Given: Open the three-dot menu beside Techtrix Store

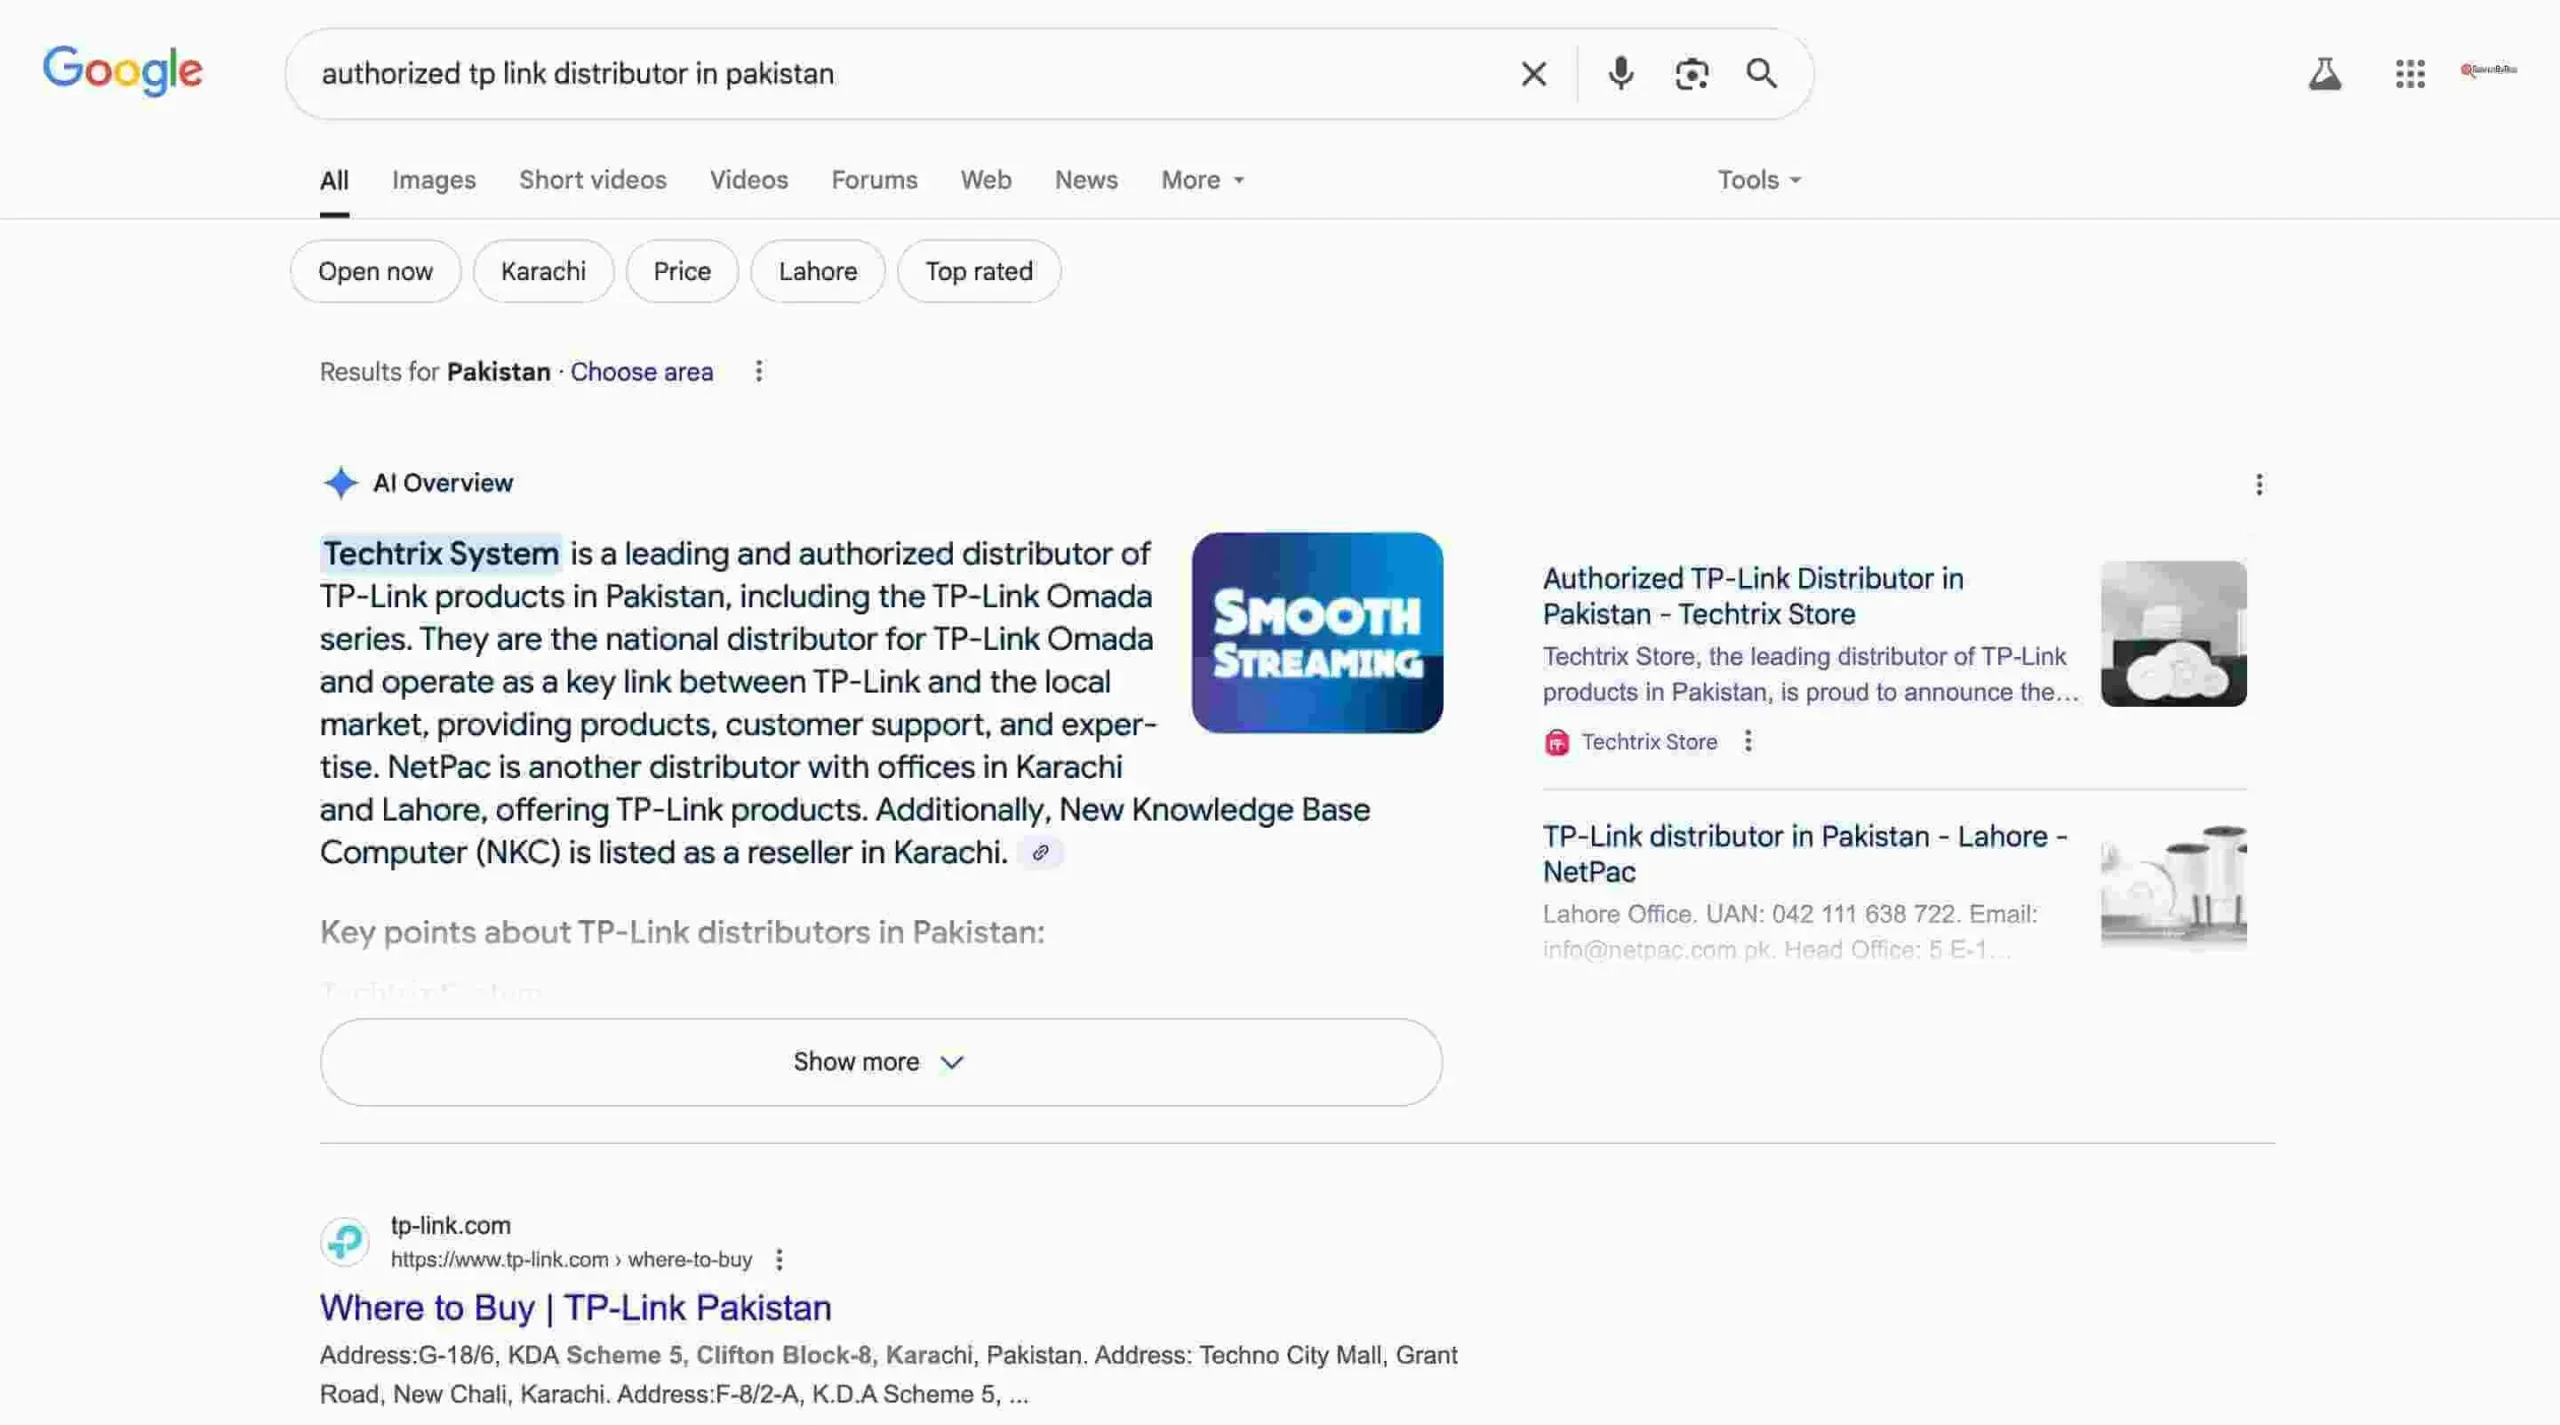Looking at the screenshot, I should 1748,741.
